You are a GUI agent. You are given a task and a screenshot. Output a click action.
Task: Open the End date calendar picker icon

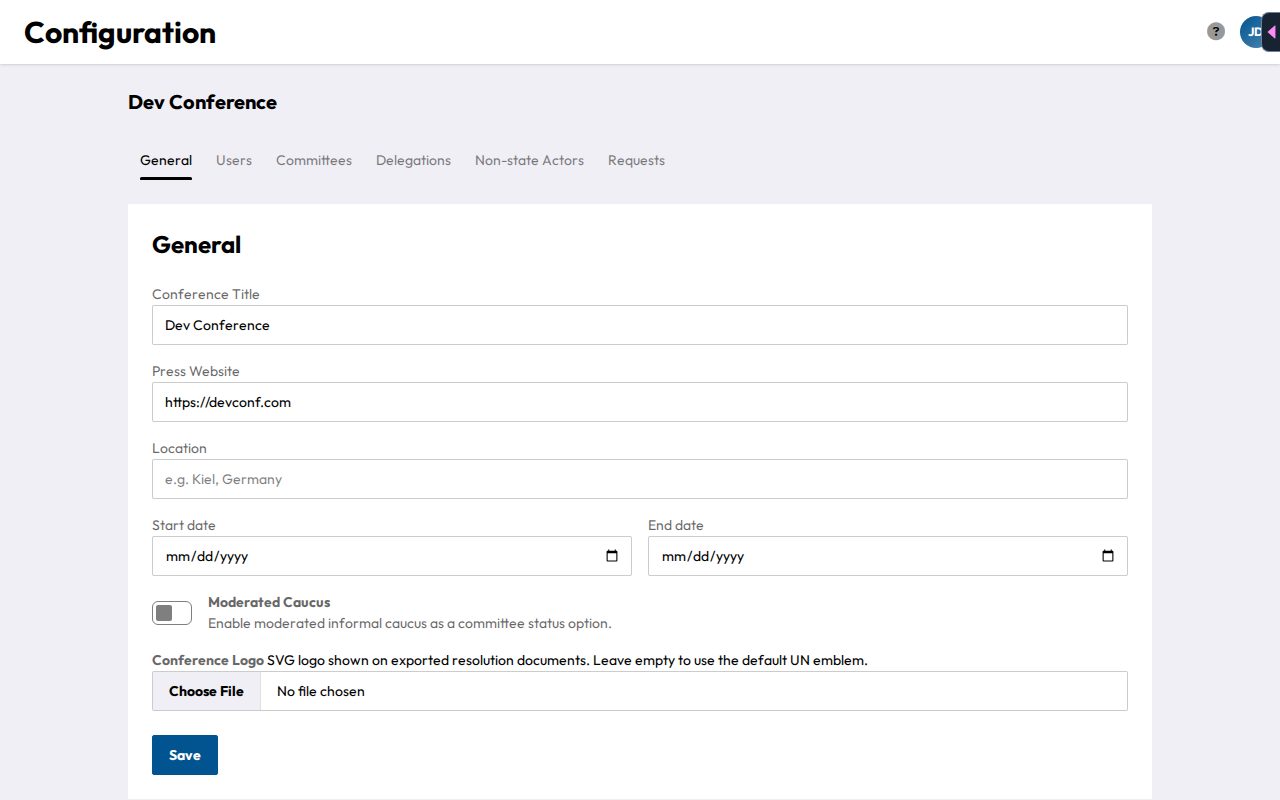point(1108,556)
